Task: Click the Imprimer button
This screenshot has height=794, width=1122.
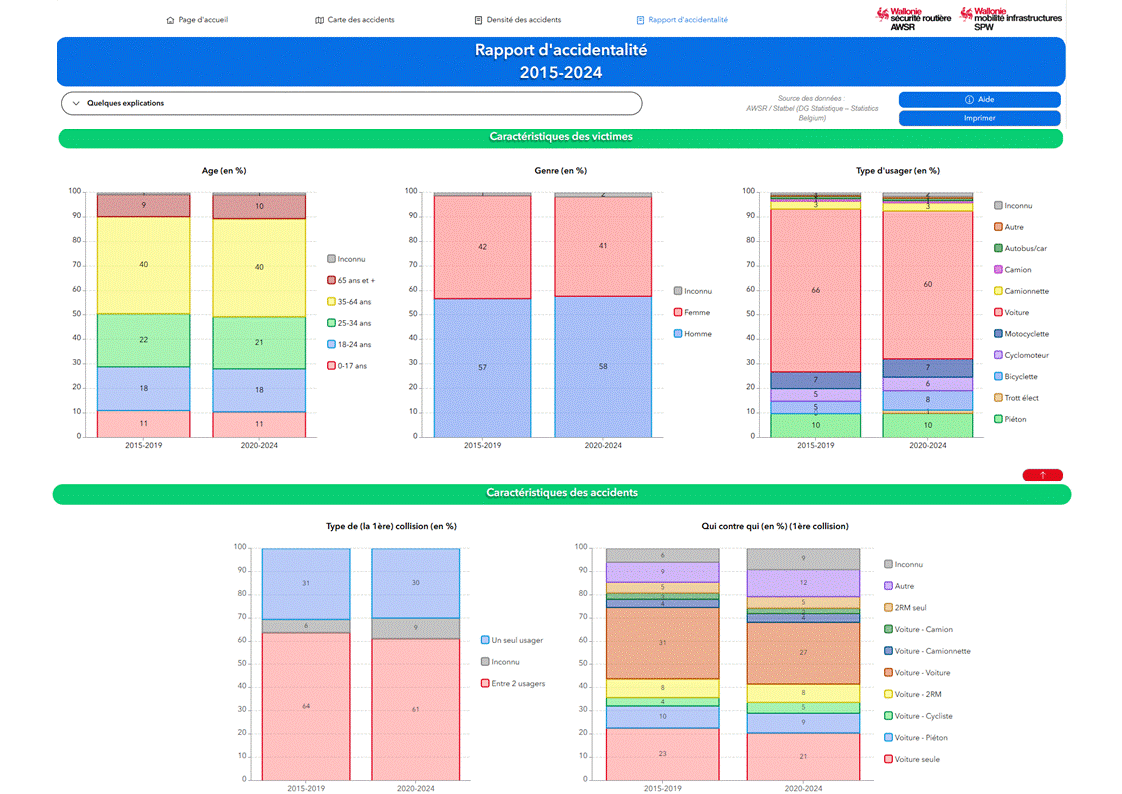Action: (x=980, y=118)
